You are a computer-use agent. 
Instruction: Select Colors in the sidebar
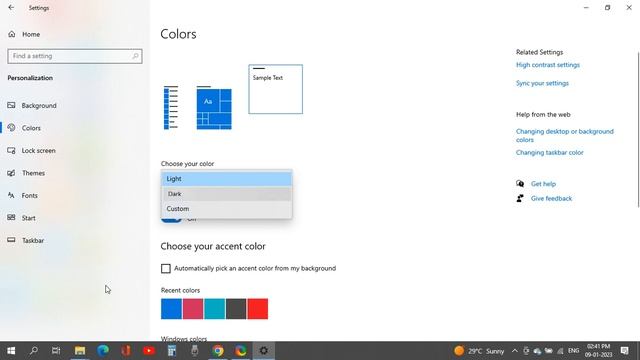[x=24, y=128]
